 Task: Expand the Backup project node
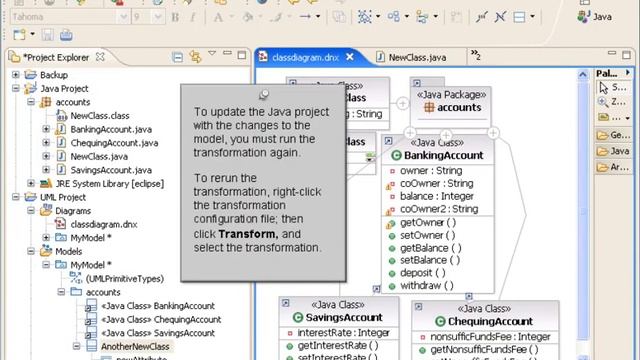(16, 75)
